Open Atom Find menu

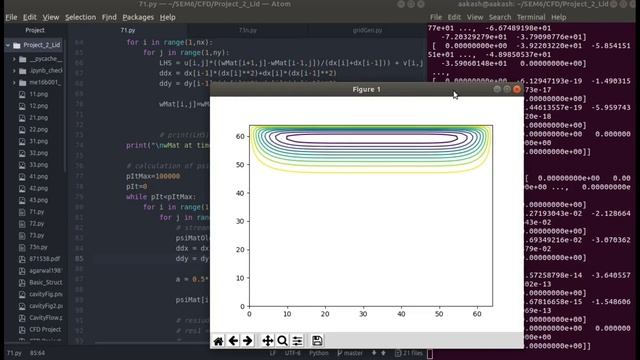pyautogui.click(x=109, y=17)
